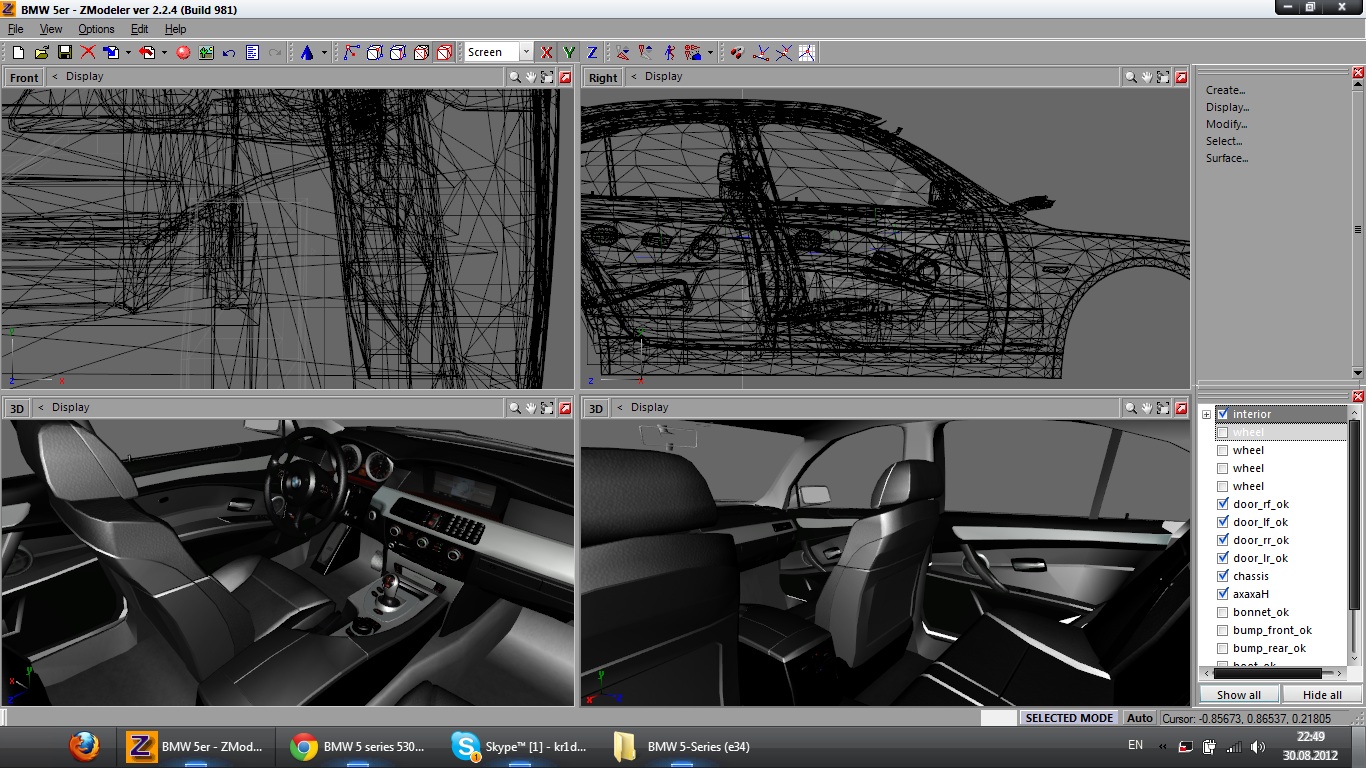Open the Create... command group
The width and height of the screenshot is (1366, 768).
pos(1225,90)
